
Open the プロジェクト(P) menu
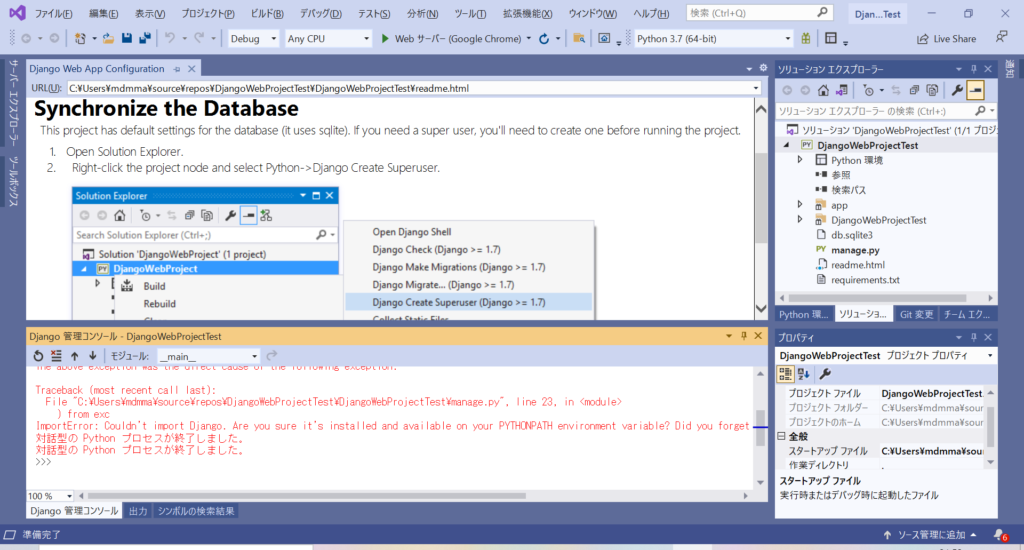pyautogui.click(x=208, y=13)
